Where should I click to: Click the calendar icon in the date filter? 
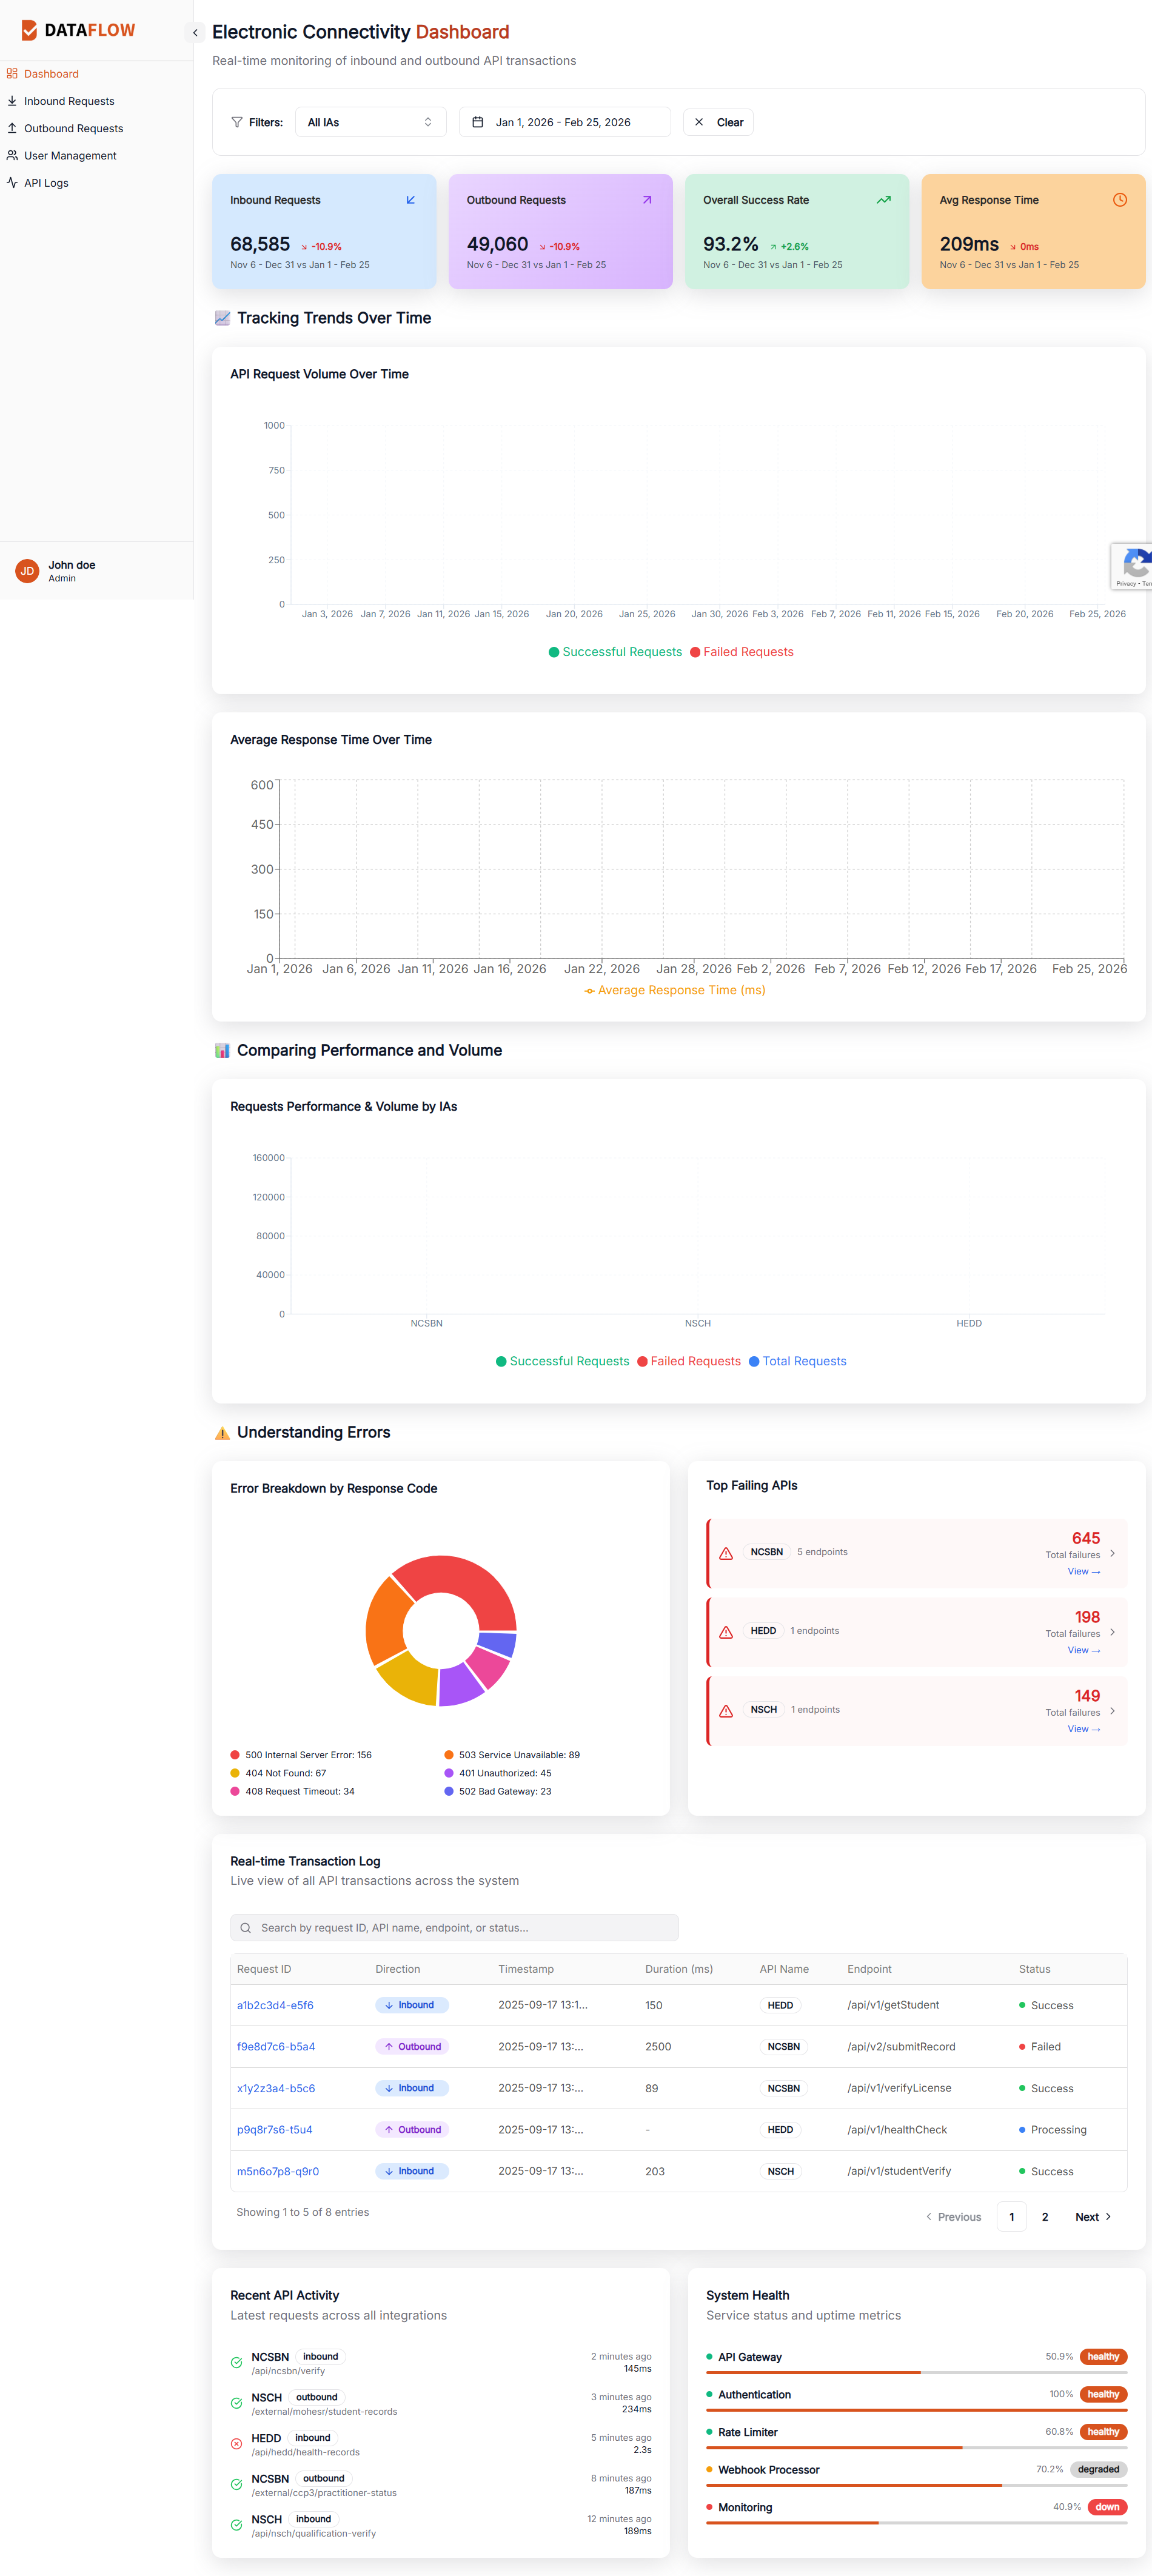(478, 122)
